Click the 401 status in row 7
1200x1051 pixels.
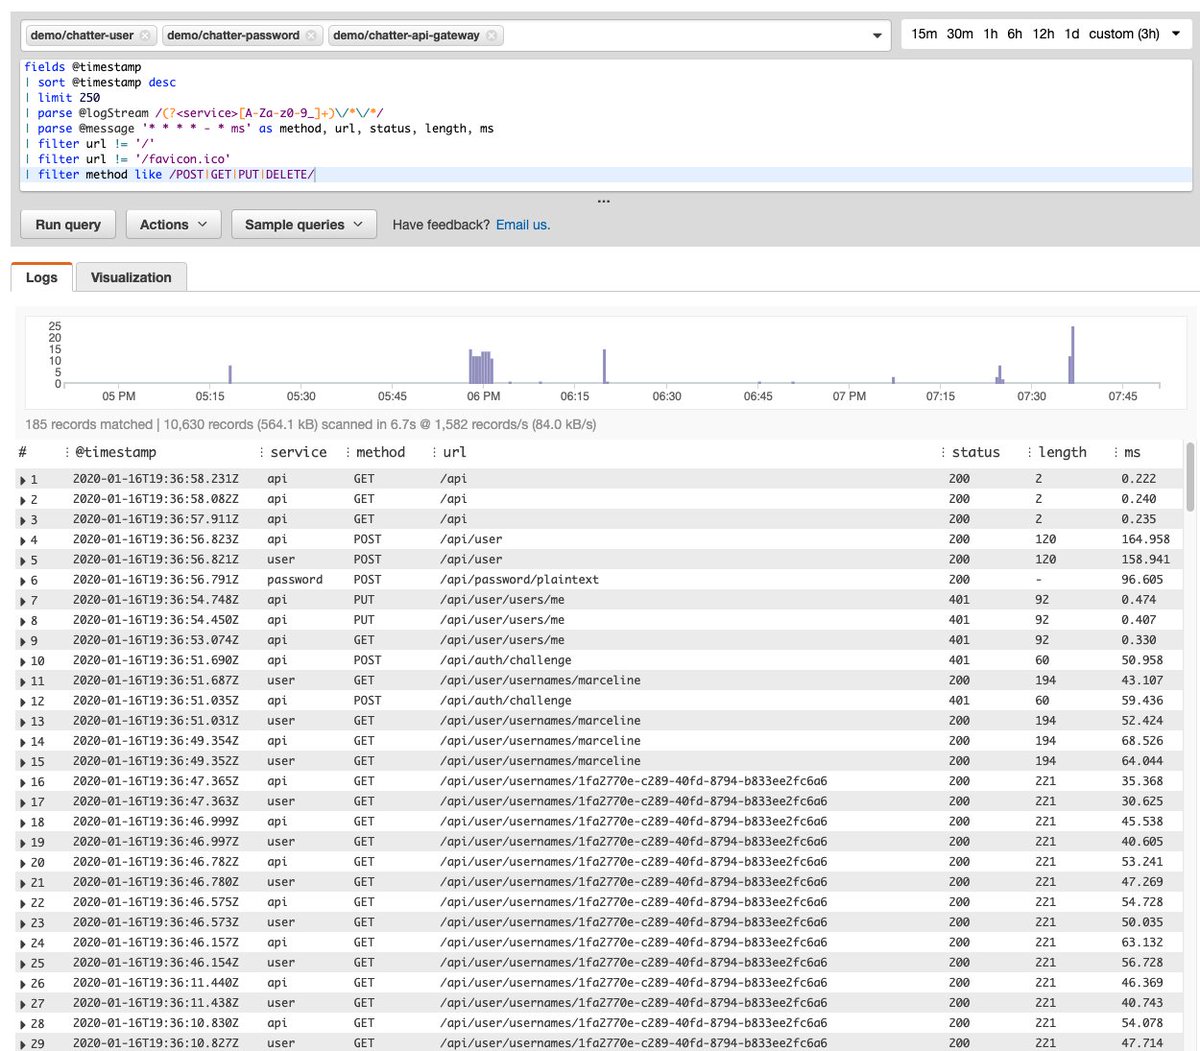959,600
